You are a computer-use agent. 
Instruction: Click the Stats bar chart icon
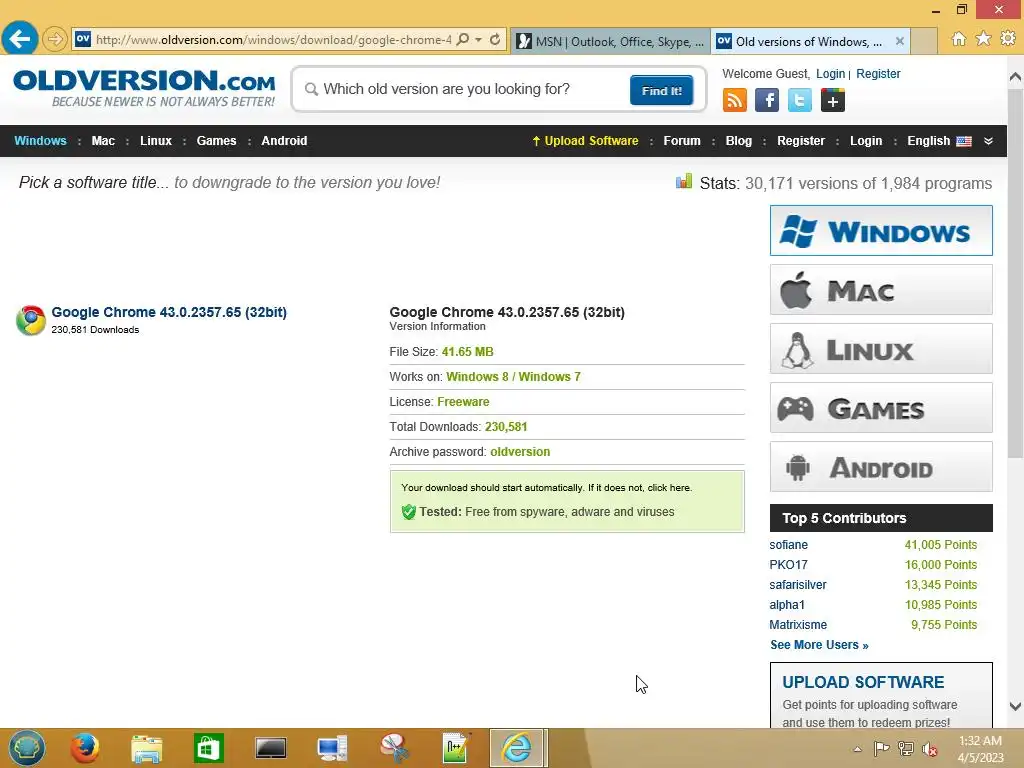tap(684, 182)
